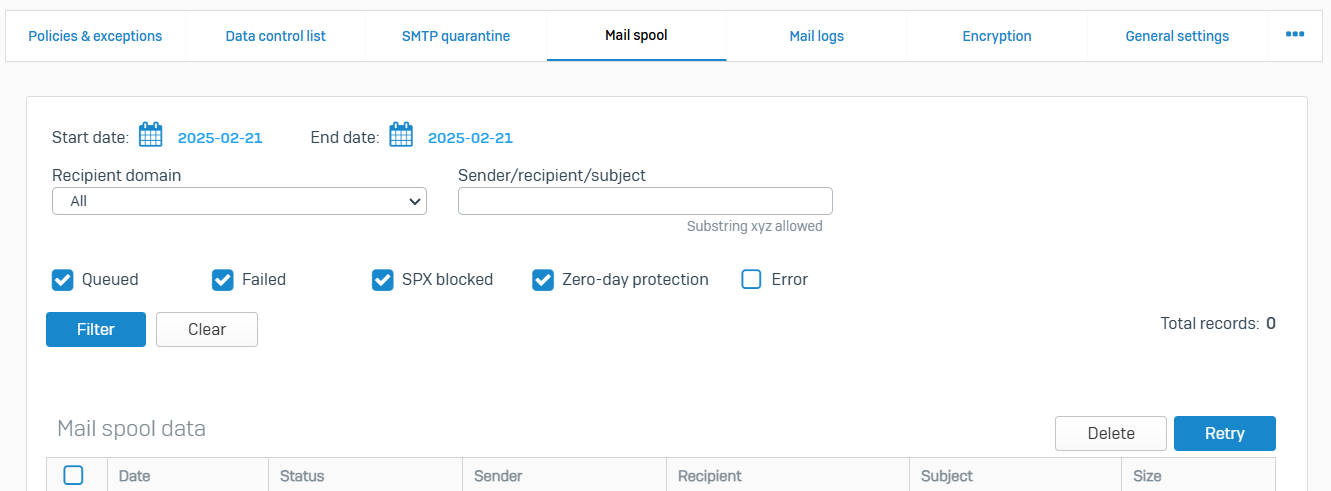1331x491 pixels.
Task: Open the SMTP quarantine tab
Action: click(456, 36)
